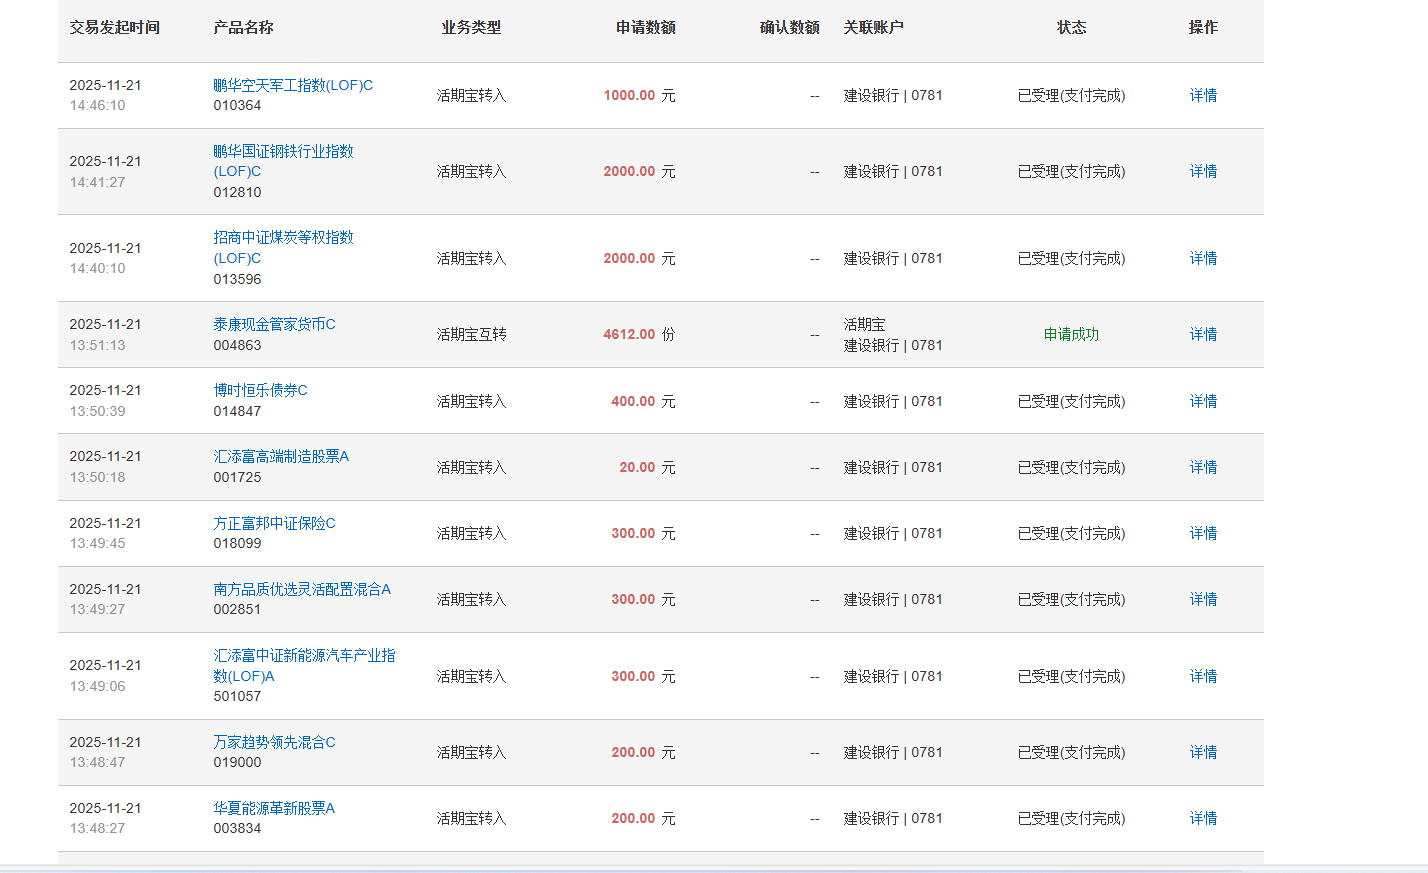Select fund code 014847

click(237, 411)
